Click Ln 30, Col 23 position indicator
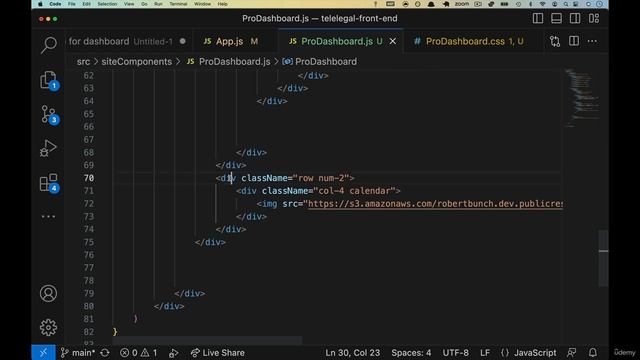The image size is (640, 360). pos(353,353)
